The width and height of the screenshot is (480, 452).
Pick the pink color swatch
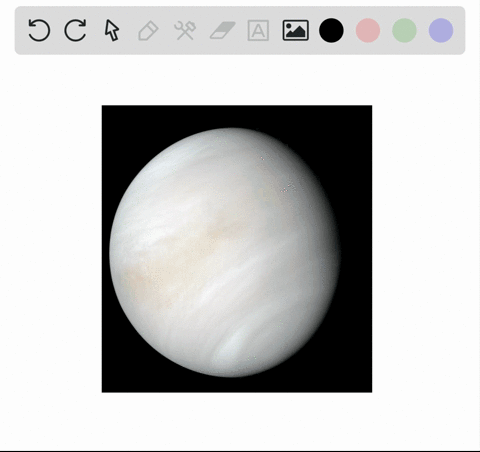click(x=368, y=30)
